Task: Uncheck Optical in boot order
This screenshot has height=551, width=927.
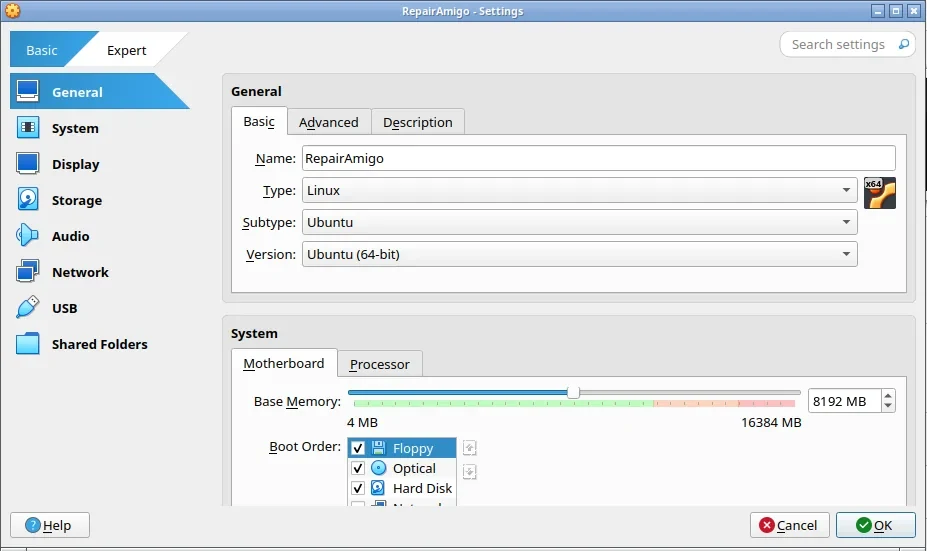Action: pos(358,468)
